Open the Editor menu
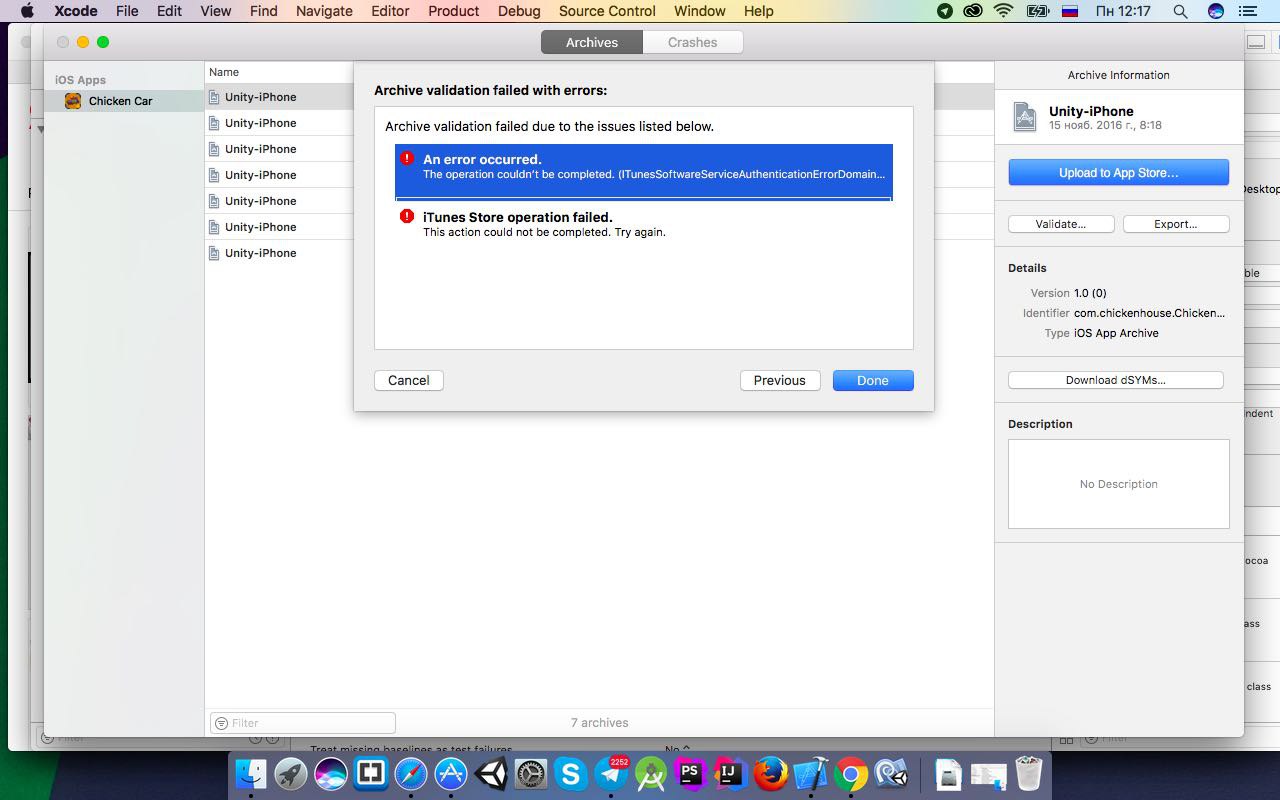This screenshot has height=800, width=1280. (x=390, y=11)
